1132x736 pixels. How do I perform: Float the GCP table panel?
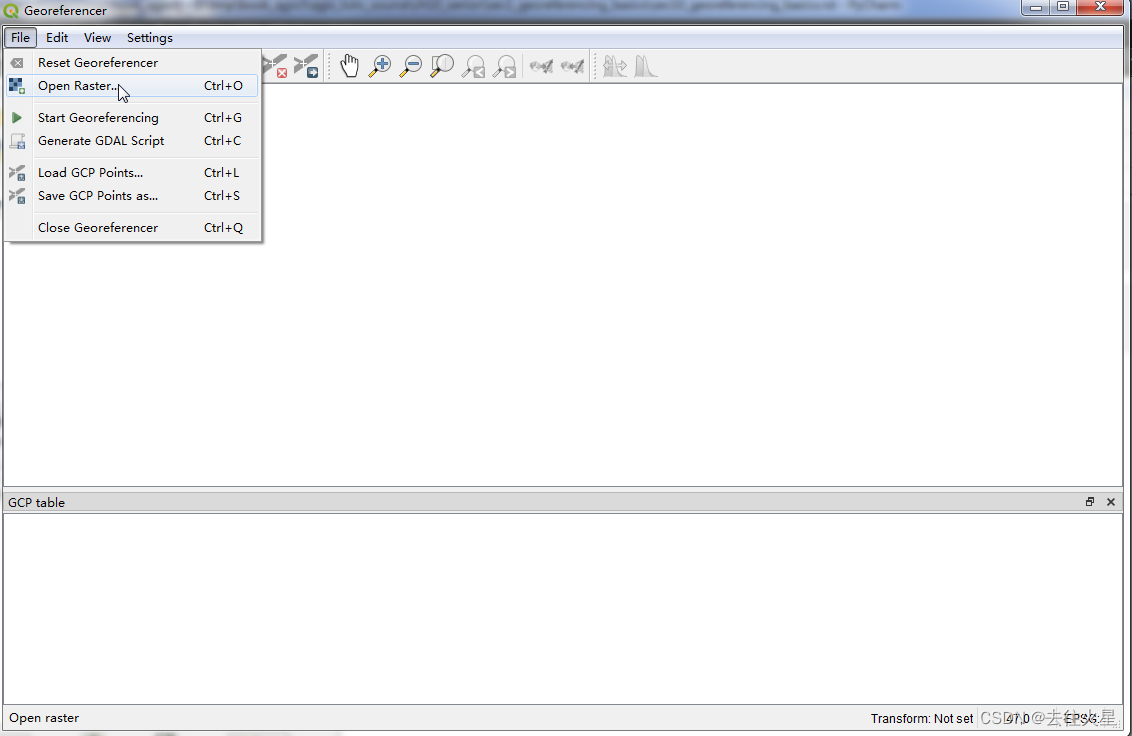pyautogui.click(x=1090, y=502)
